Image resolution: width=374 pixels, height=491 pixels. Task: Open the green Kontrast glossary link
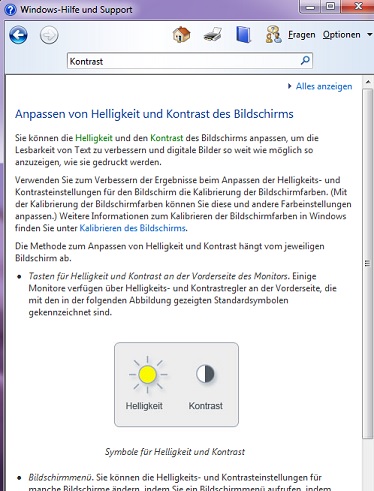click(x=167, y=138)
